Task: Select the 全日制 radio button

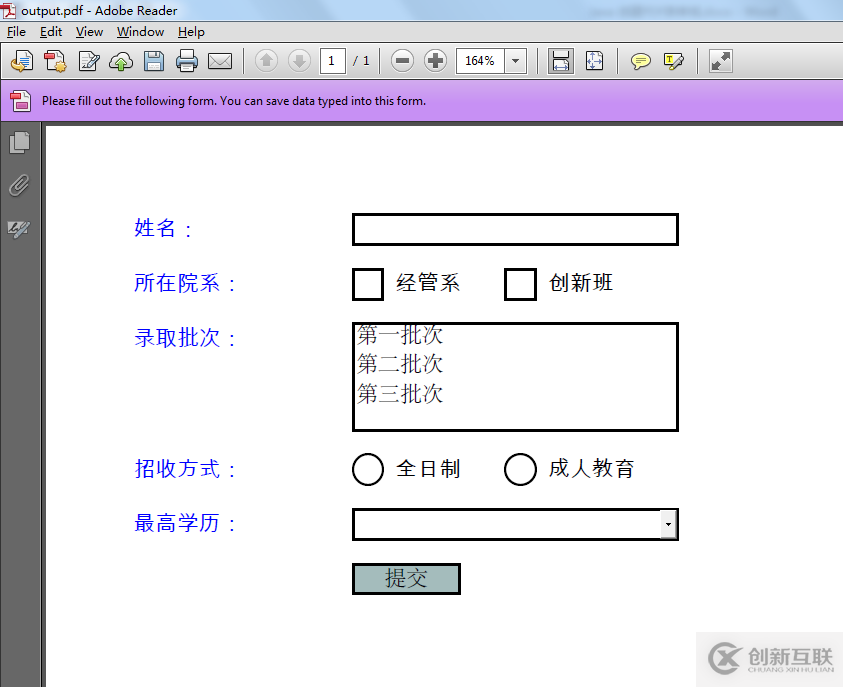Action: click(x=368, y=469)
